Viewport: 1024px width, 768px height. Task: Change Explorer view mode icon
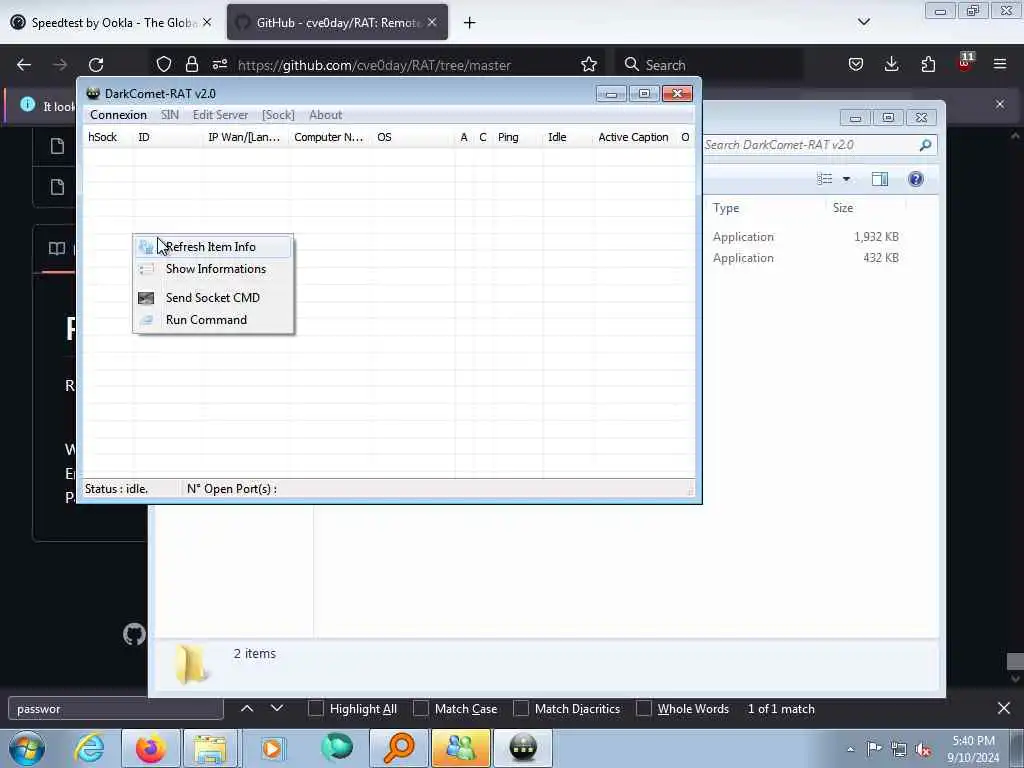click(825, 179)
